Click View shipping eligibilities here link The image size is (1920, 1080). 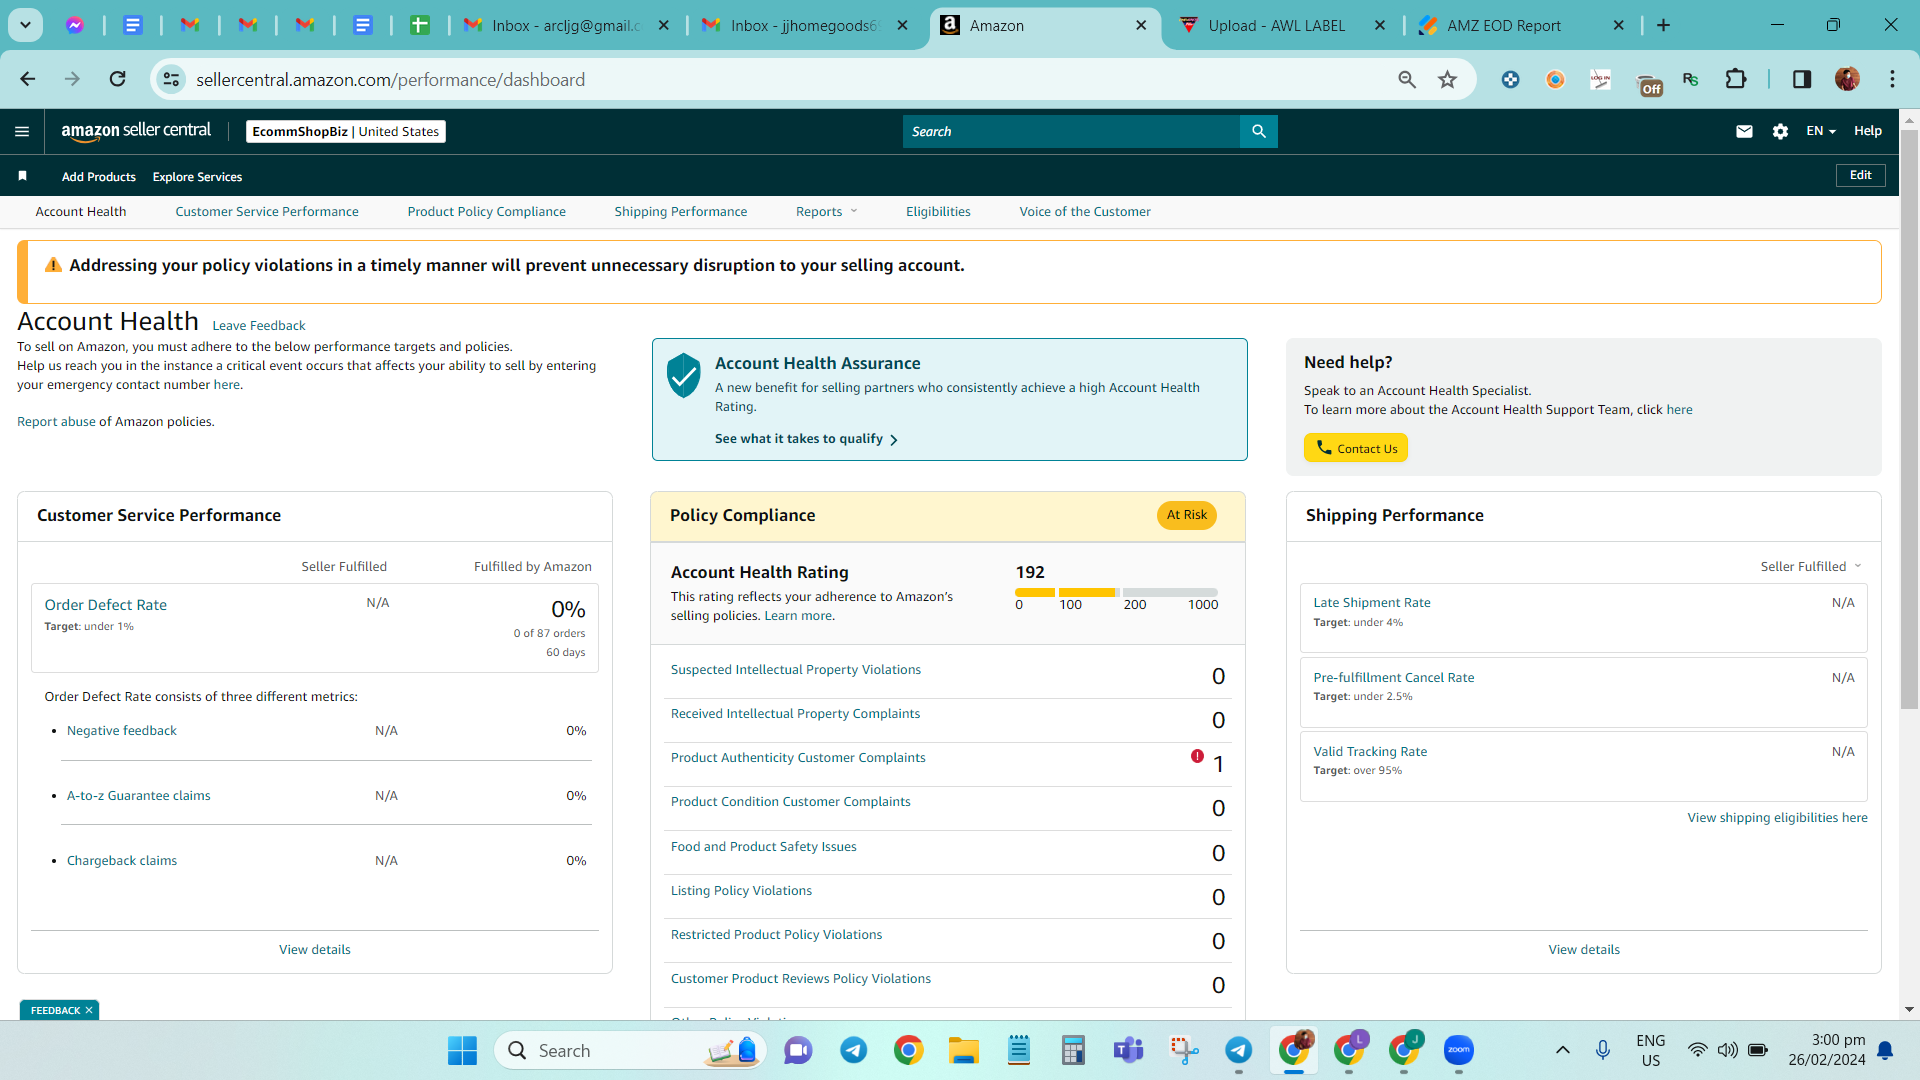[1778, 817]
